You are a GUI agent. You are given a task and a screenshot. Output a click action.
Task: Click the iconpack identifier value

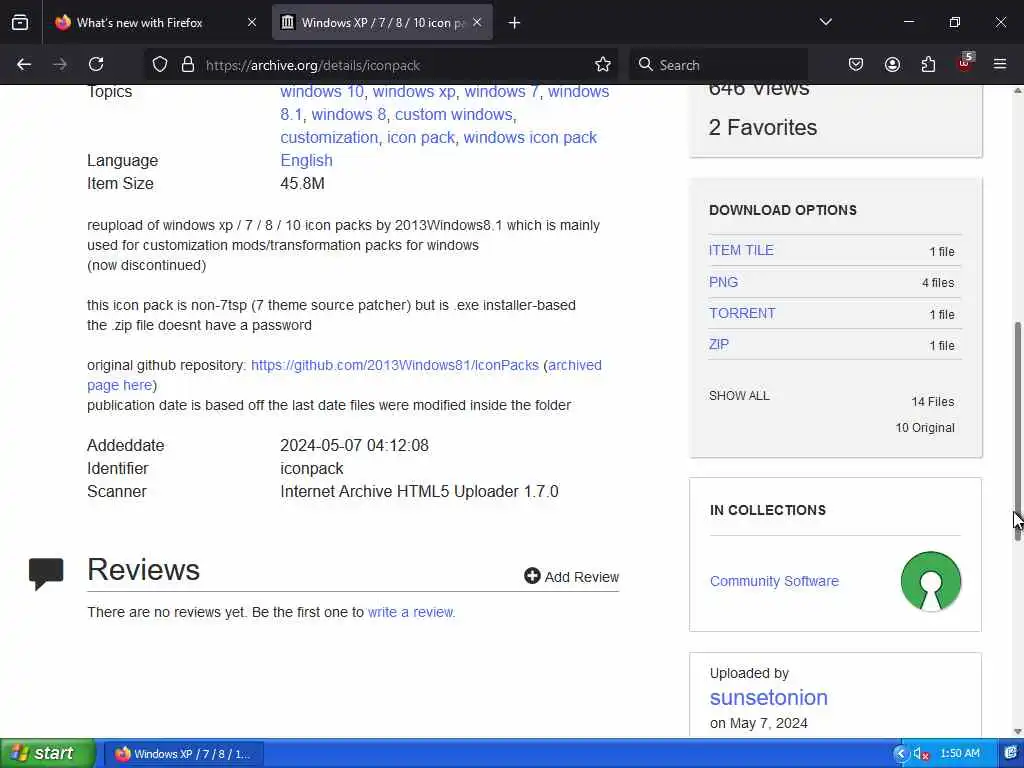click(x=312, y=469)
